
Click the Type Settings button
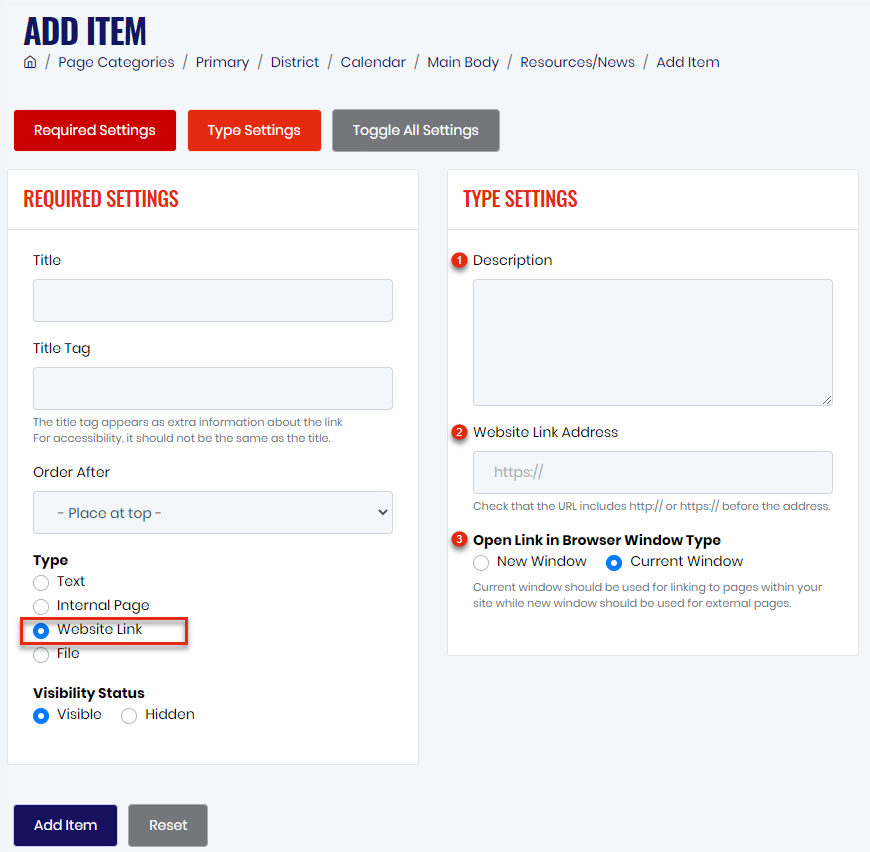(x=254, y=130)
